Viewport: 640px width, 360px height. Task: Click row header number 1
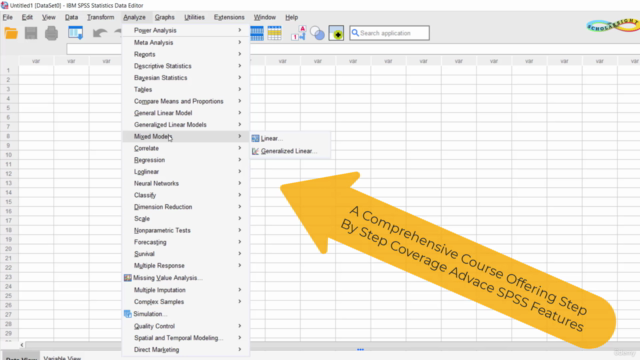(8, 70)
